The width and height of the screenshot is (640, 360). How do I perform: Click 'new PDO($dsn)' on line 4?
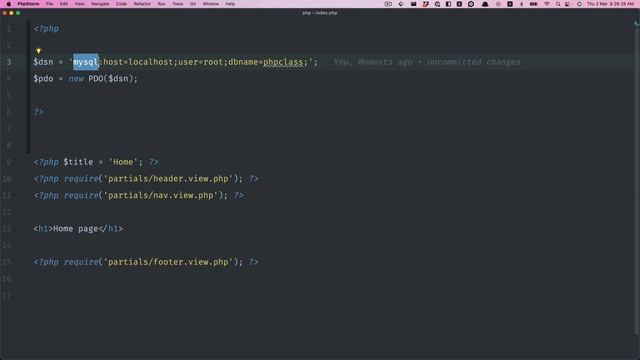pyautogui.click(x=102, y=79)
